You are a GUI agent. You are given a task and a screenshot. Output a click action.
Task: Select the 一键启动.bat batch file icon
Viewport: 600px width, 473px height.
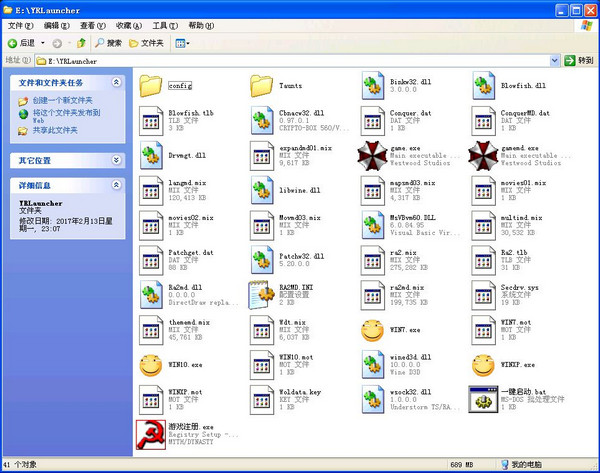click(x=483, y=400)
